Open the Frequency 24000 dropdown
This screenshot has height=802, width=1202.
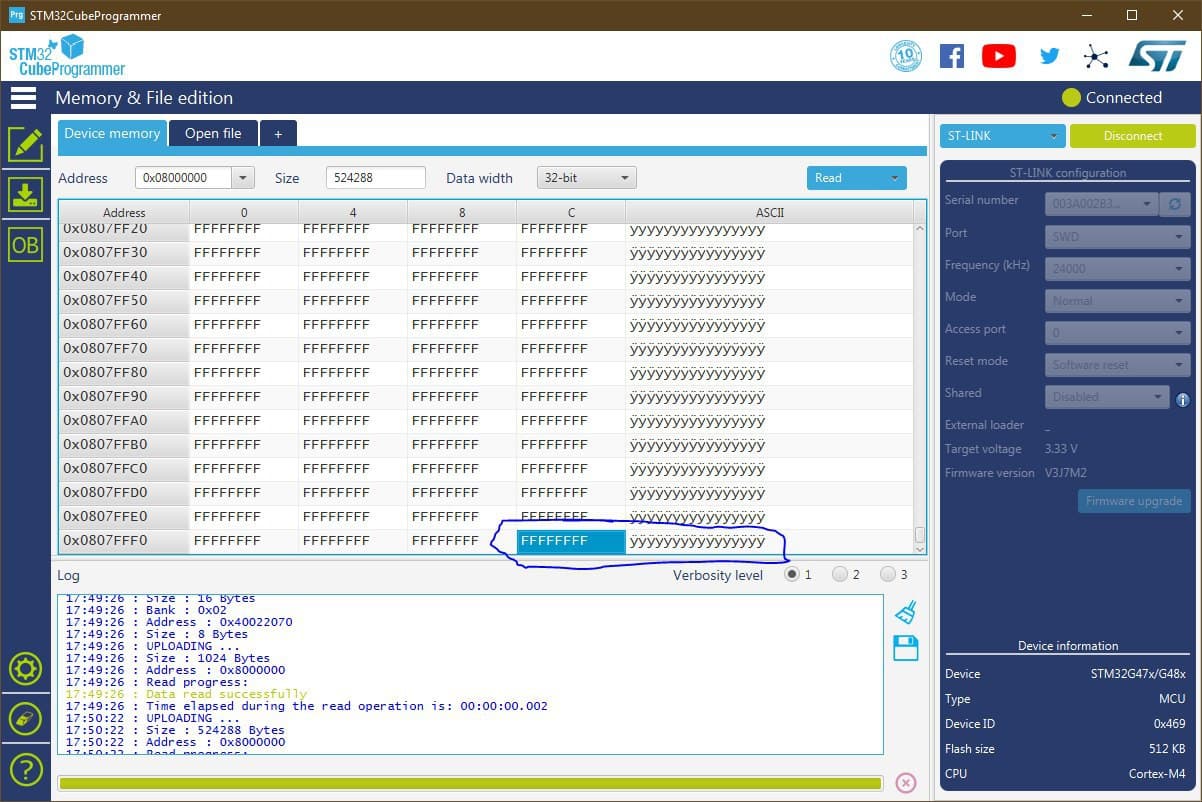(1117, 269)
